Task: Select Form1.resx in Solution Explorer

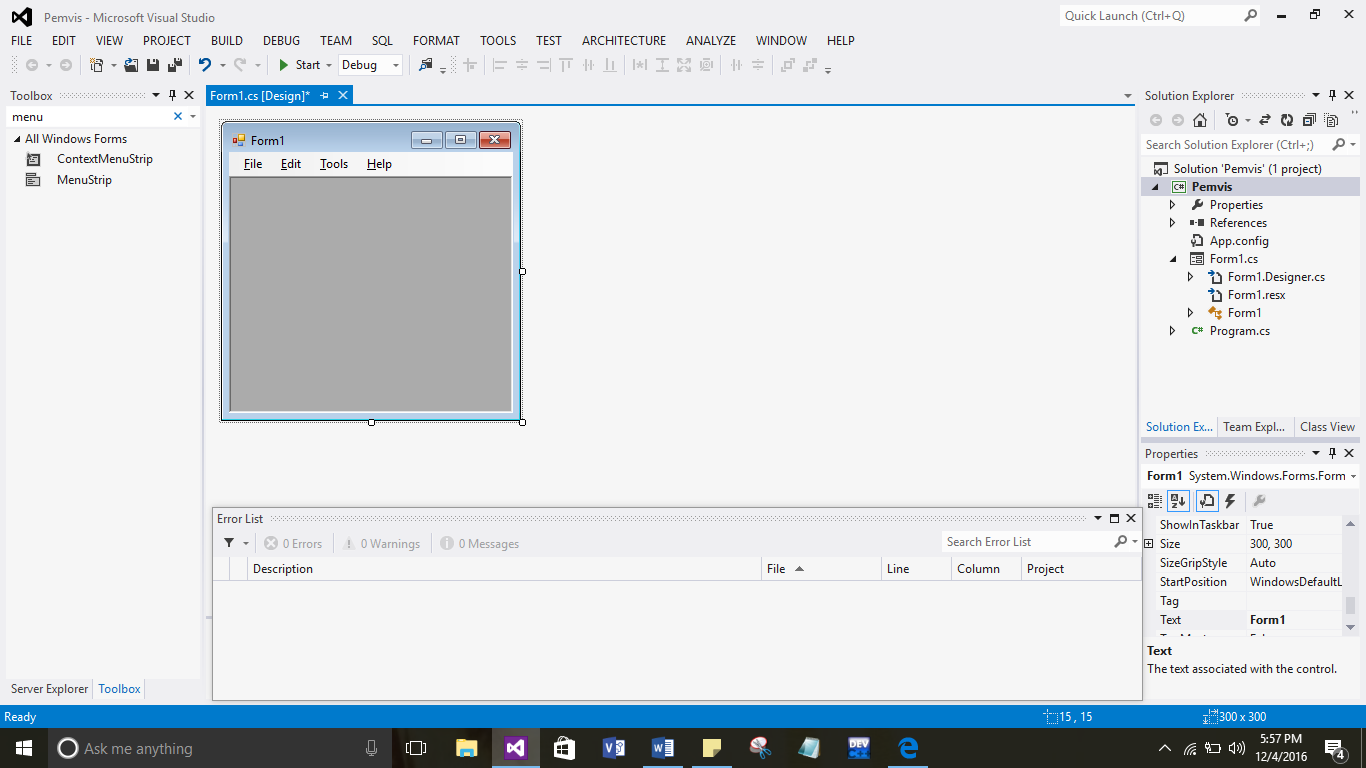Action: [x=1256, y=295]
